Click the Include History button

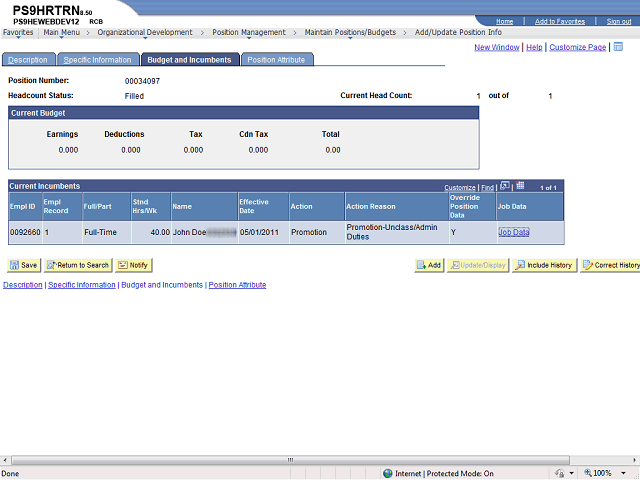[544, 265]
